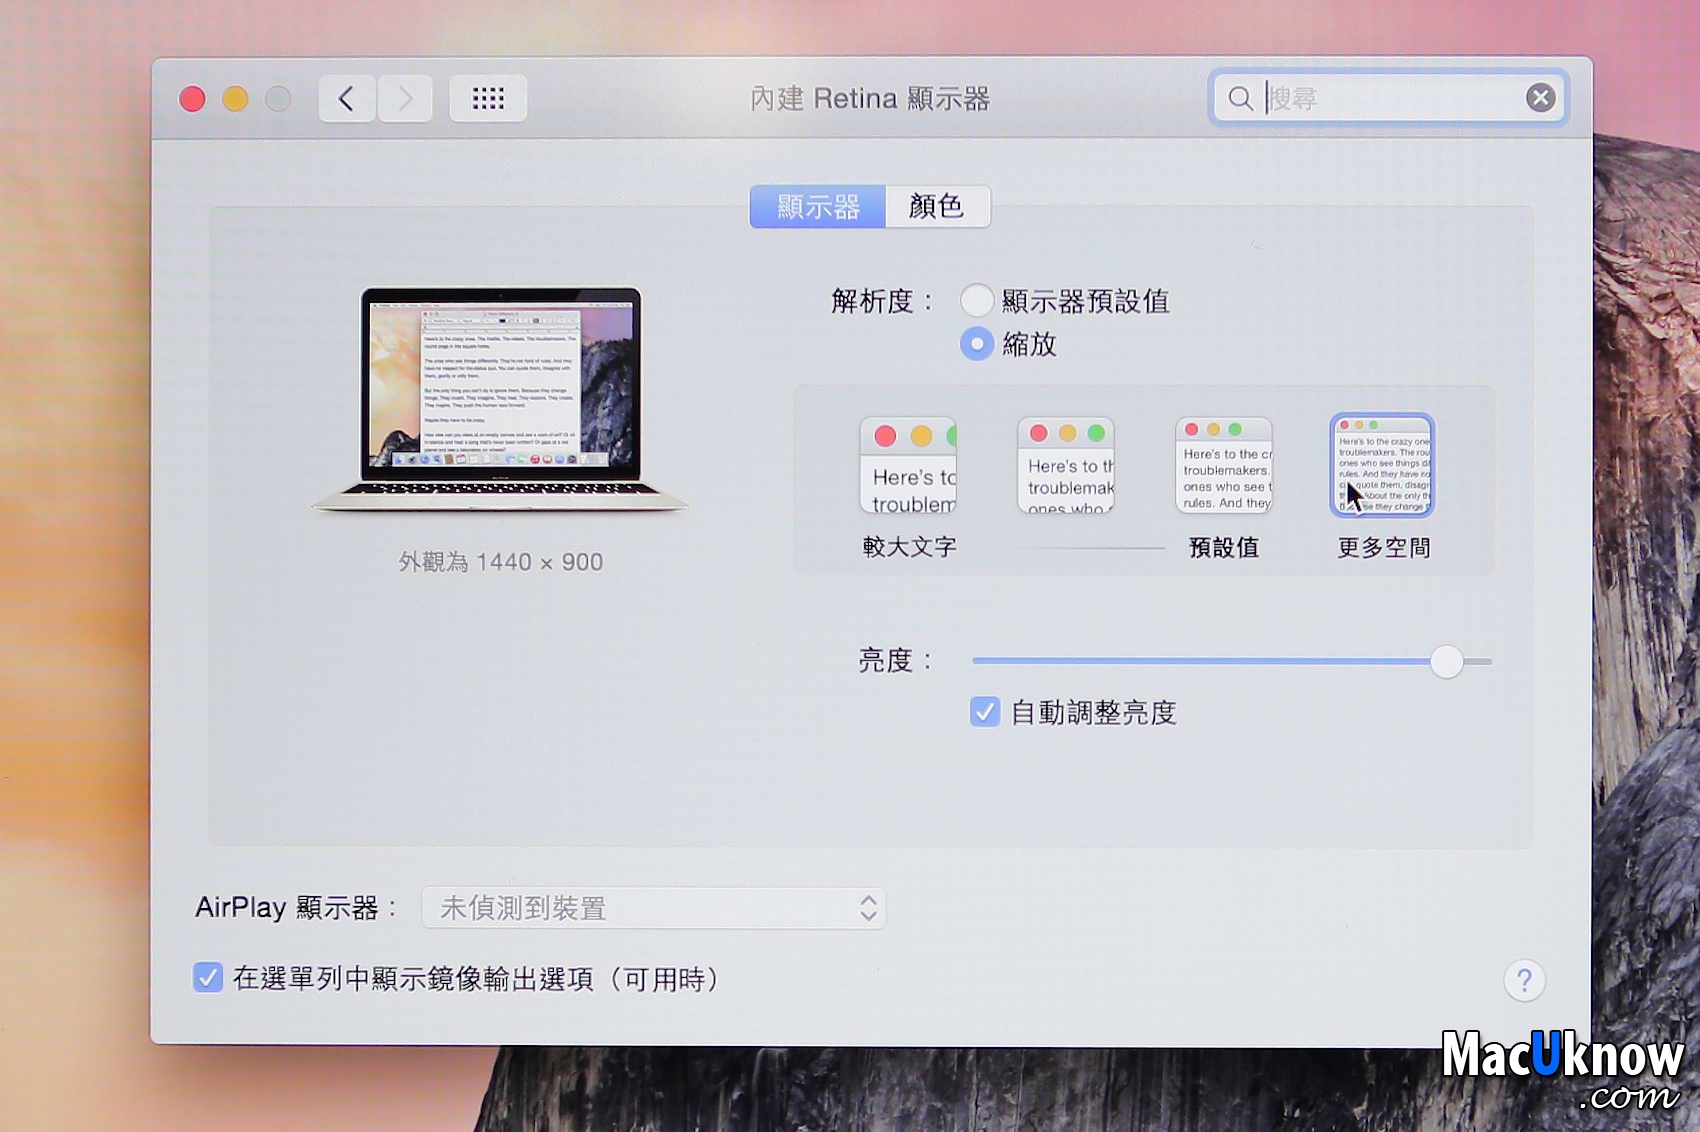Open the show-all preferences grid
Screen dimensions: 1700x1132
[x=488, y=98]
